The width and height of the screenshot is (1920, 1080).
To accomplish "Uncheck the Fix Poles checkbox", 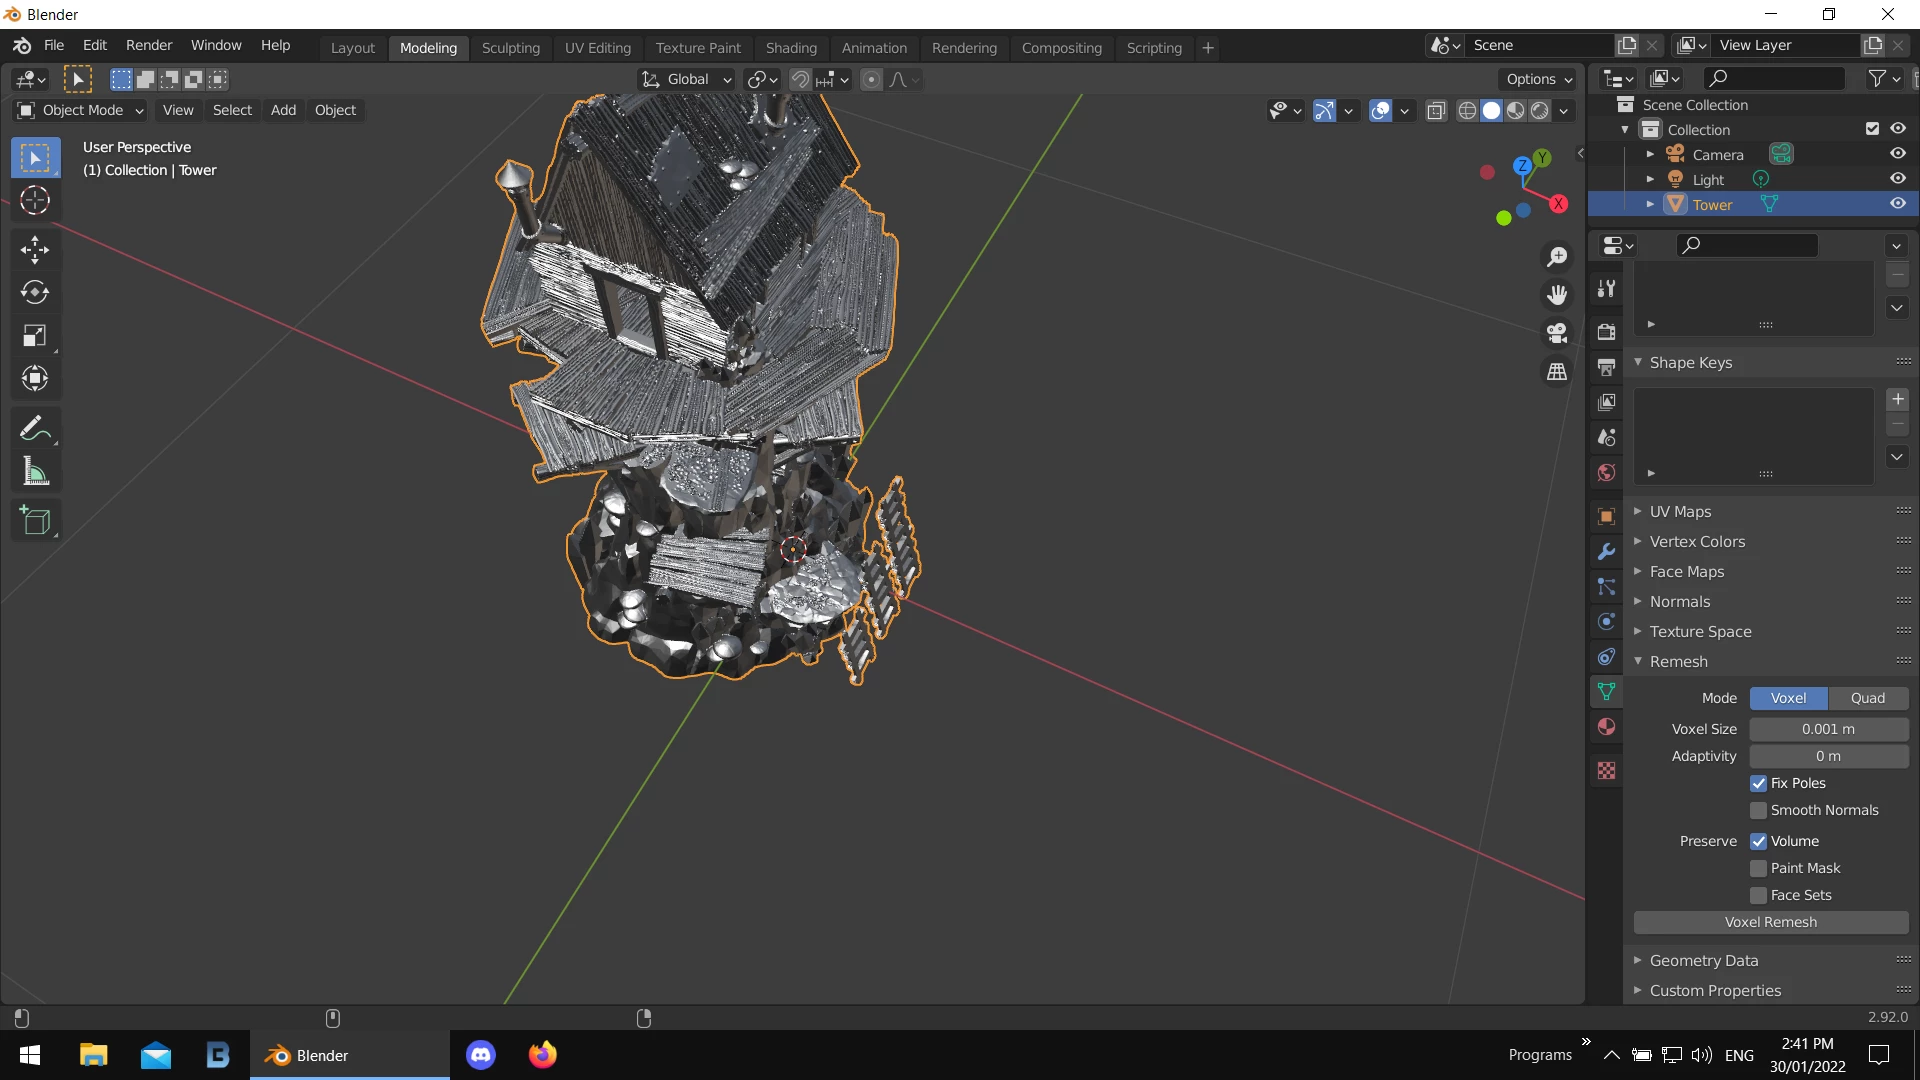I will coord(1758,784).
